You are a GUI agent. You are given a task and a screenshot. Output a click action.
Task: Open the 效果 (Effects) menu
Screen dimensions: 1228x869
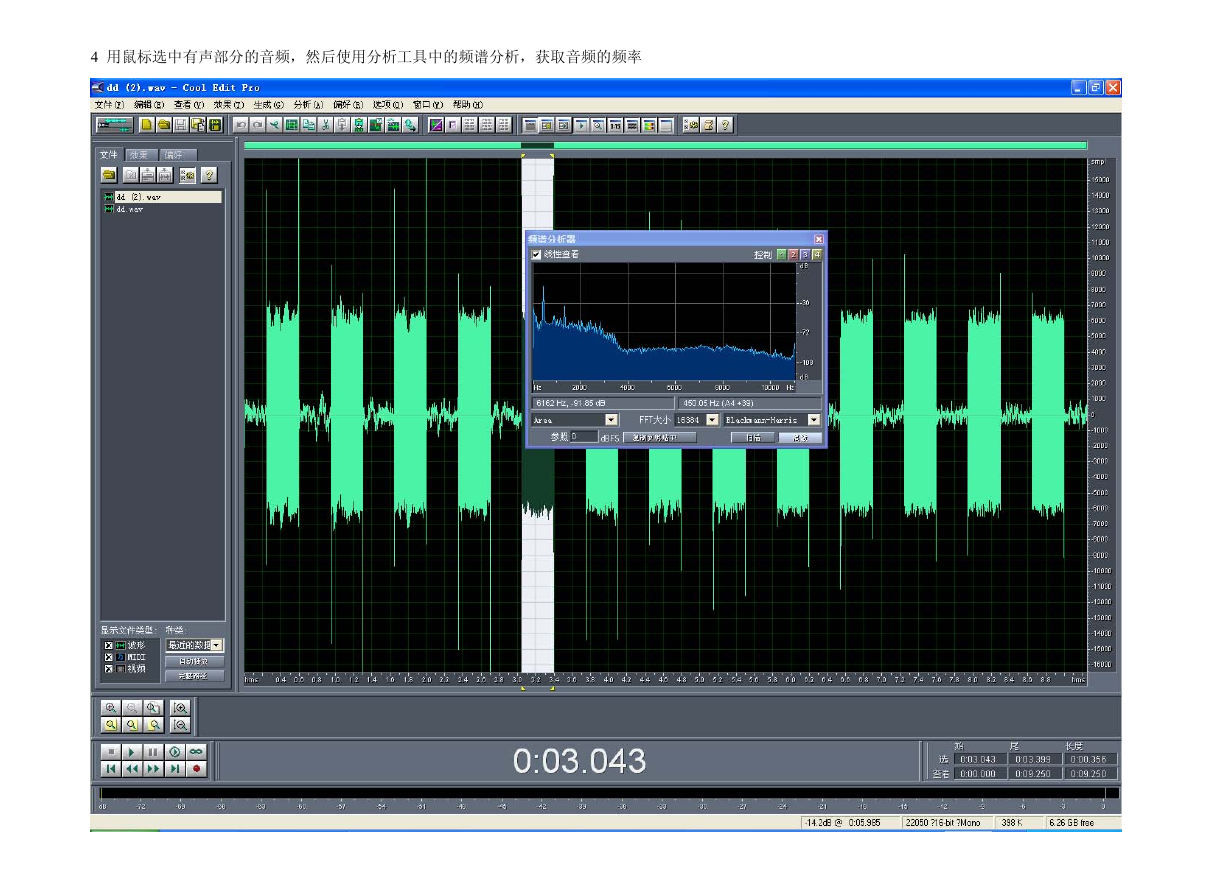tap(228, 104)
